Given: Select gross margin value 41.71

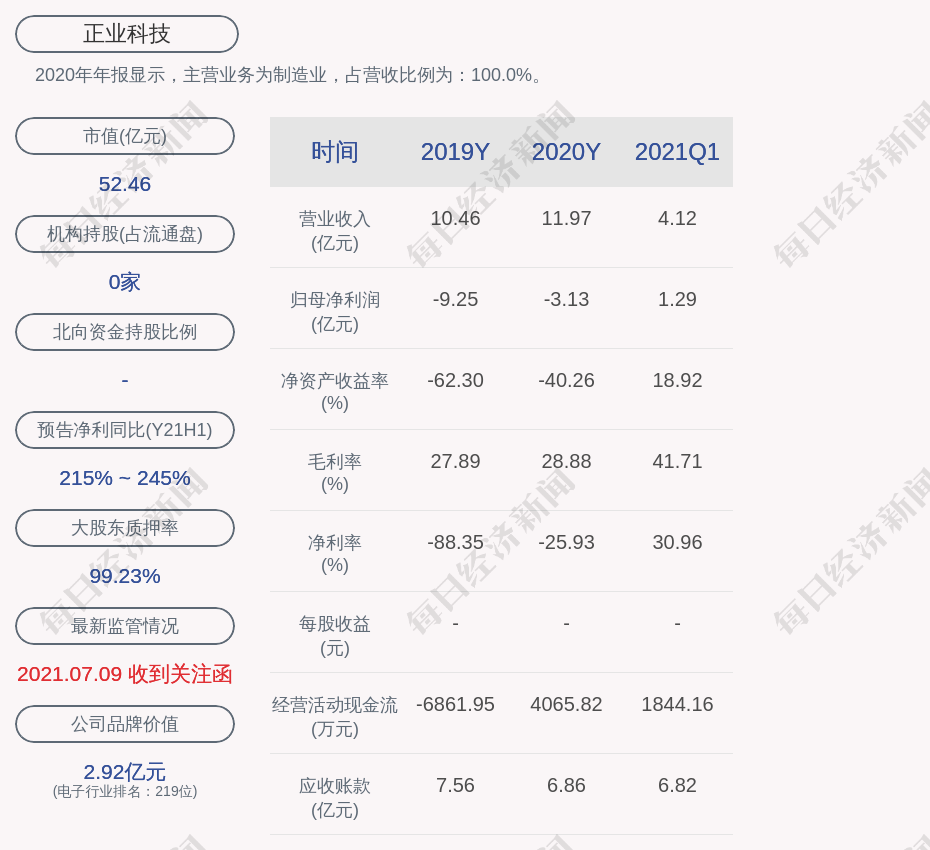Looking at the screenshot, I should pos(677,461).
